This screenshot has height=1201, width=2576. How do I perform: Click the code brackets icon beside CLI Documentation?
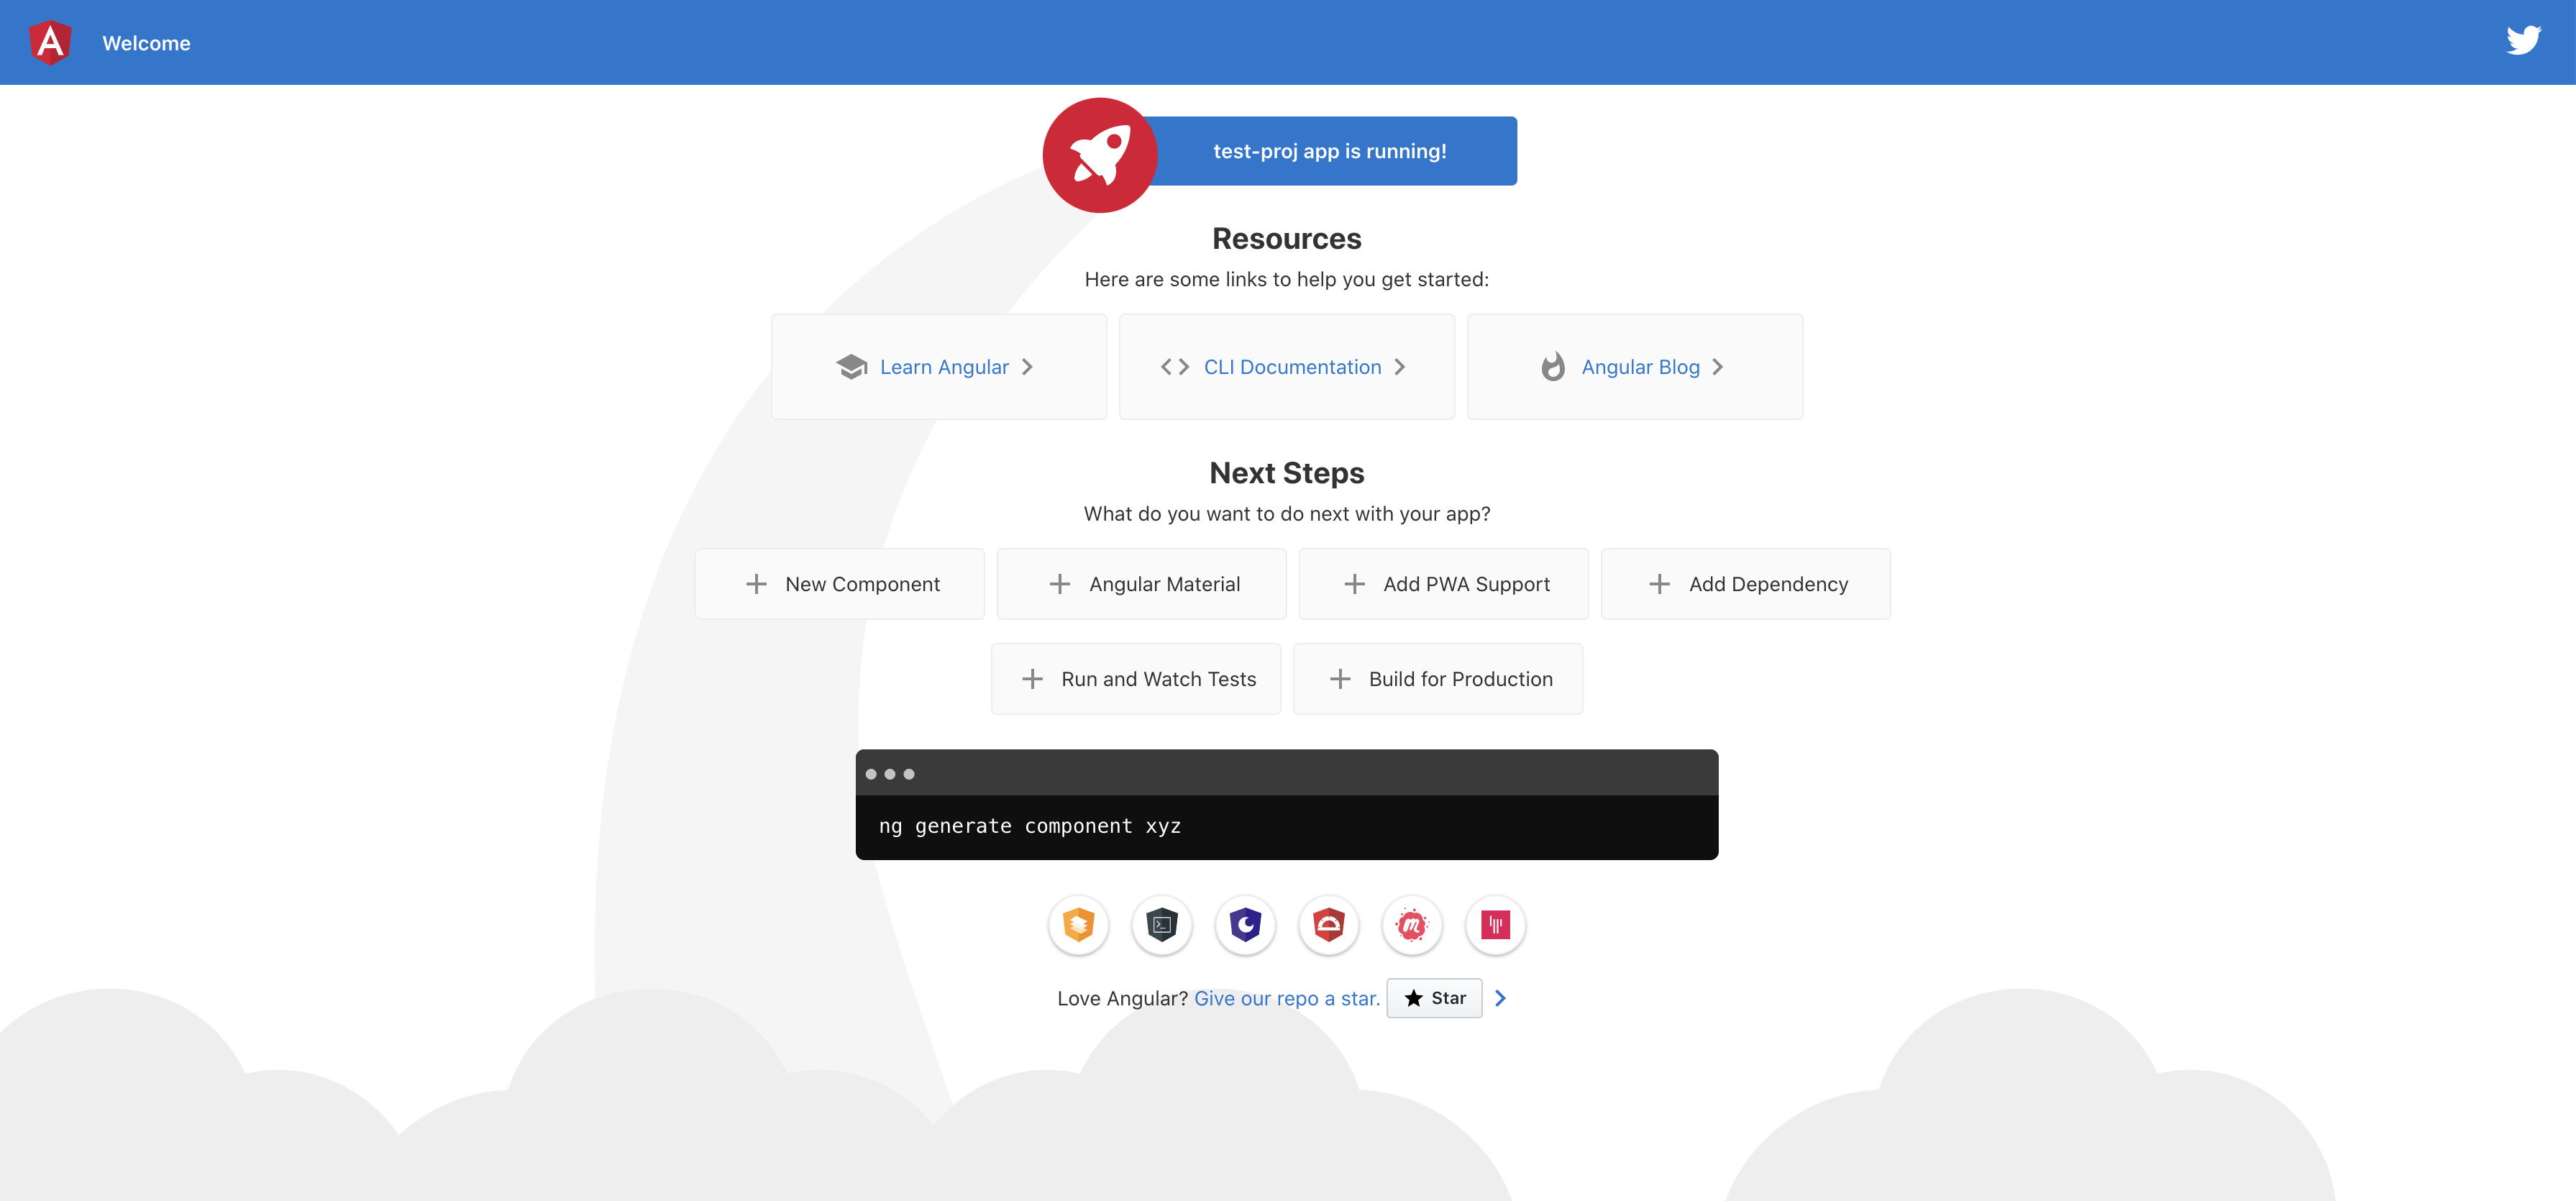pos(1175,367)
